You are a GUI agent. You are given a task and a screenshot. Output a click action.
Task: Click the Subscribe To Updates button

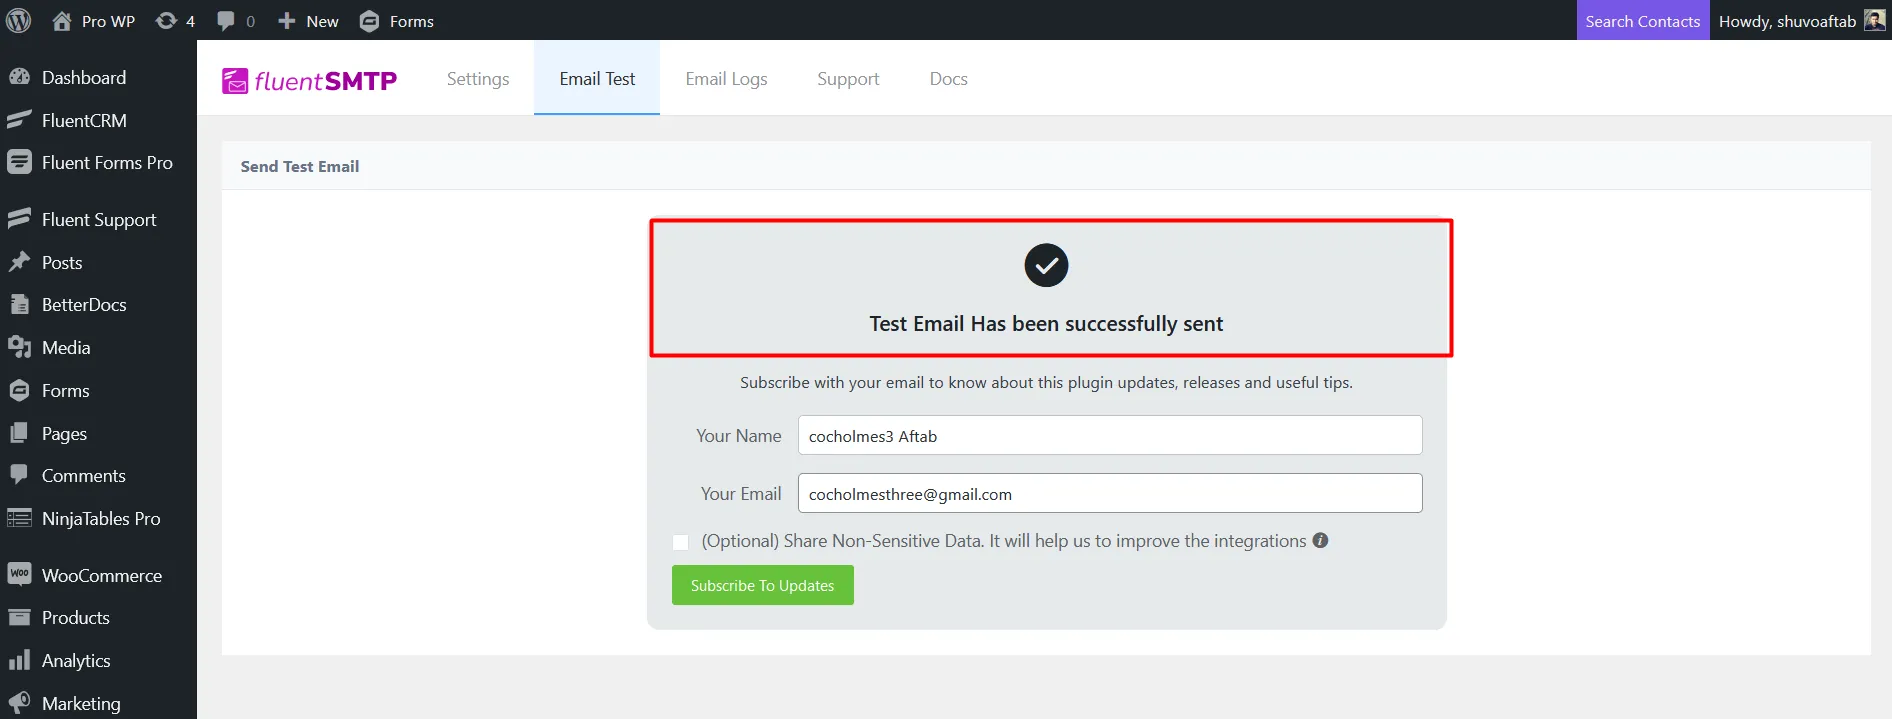pyautogui.click(x=763, y=585)
